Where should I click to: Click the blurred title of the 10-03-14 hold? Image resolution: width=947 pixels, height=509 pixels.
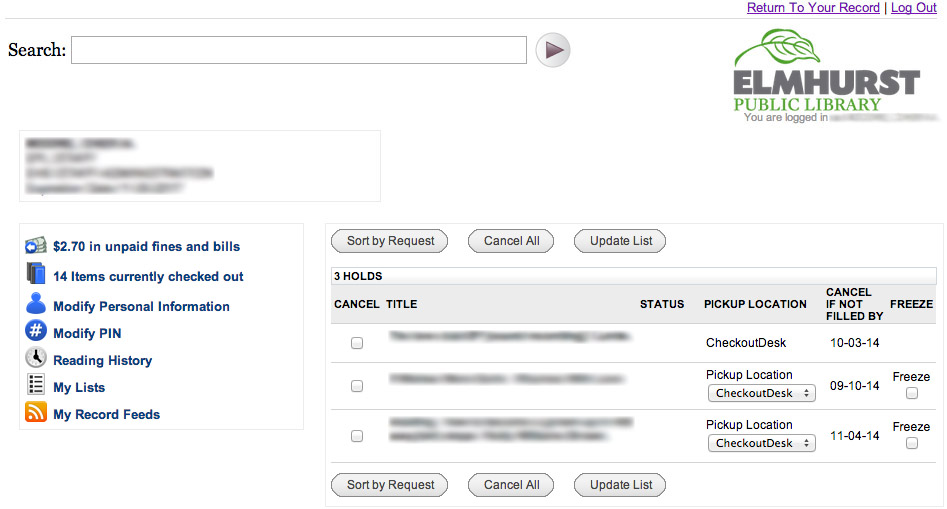(509, 336)
